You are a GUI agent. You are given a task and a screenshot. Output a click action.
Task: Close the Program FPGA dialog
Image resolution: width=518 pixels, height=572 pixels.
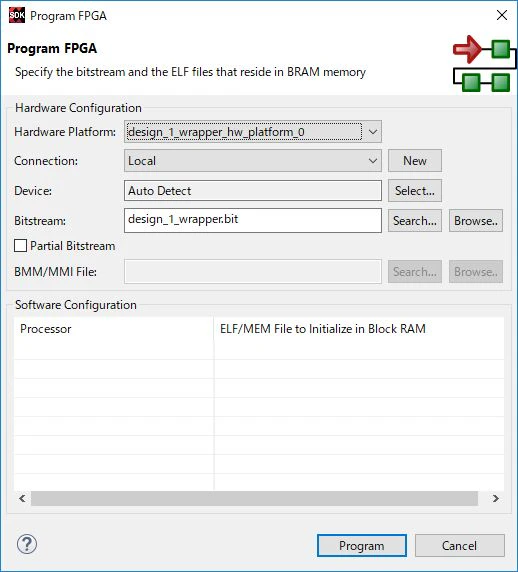pos(502,15)
